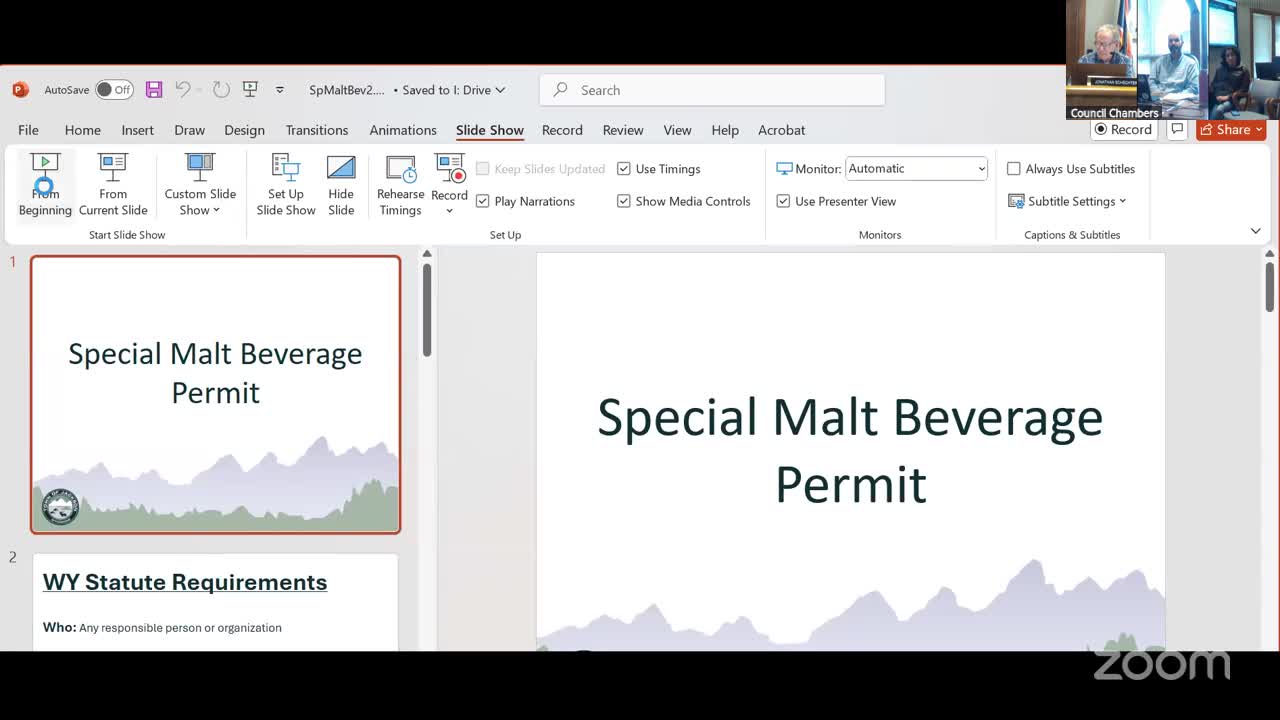This screenshot has height=720, width=1280.
Task: Open the comments icon beside Share
Action: pyautogui.click(x=1177, y=130)
